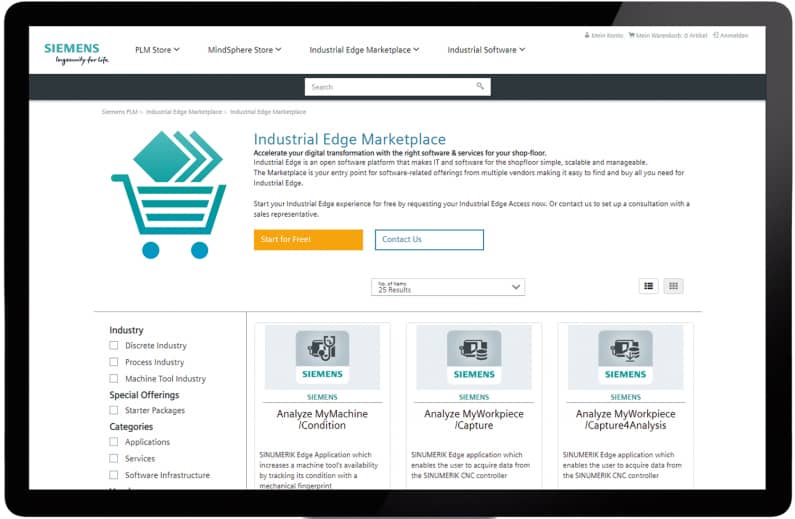Open the Analyze MyMachine /Condition title
Image resolution: width=795 pixels, height=519 pixels.
pyautogui.click(x=322, y=420)
